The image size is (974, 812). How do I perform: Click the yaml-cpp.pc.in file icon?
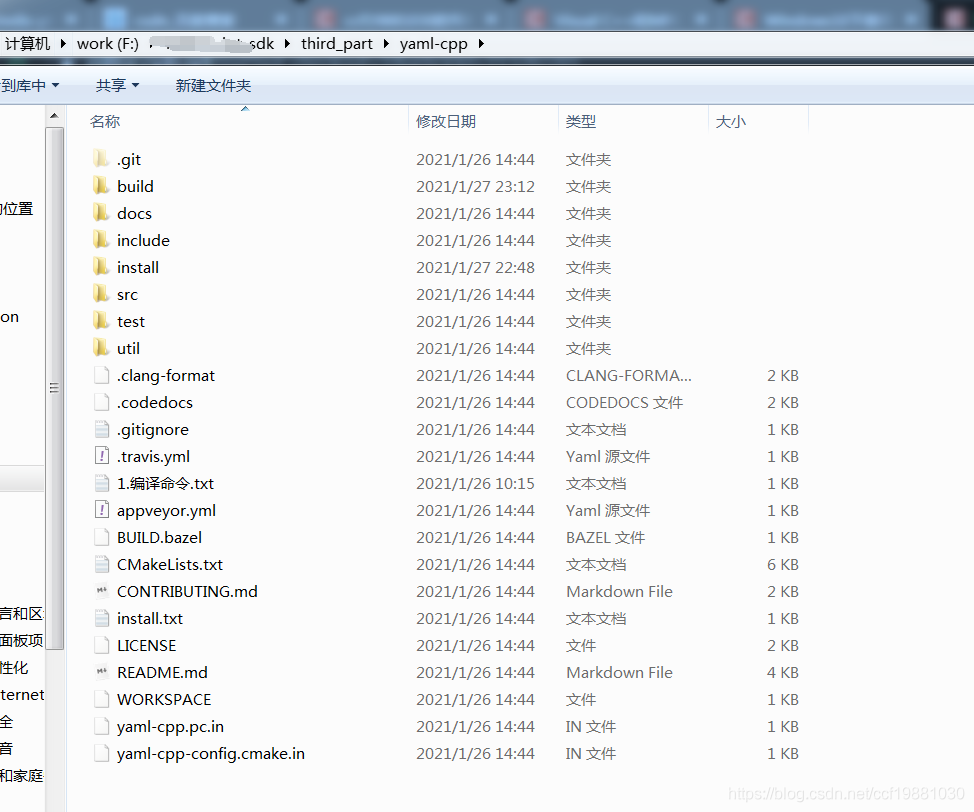[101, 726]
